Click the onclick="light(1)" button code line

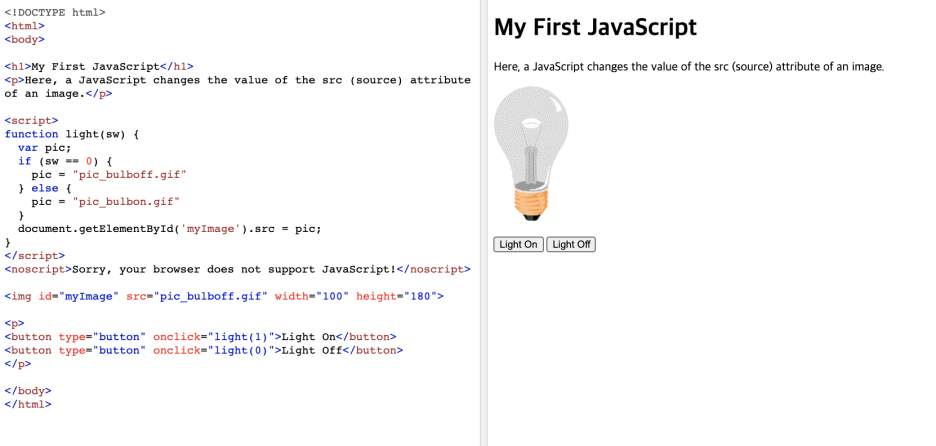(x=201, y=337)
